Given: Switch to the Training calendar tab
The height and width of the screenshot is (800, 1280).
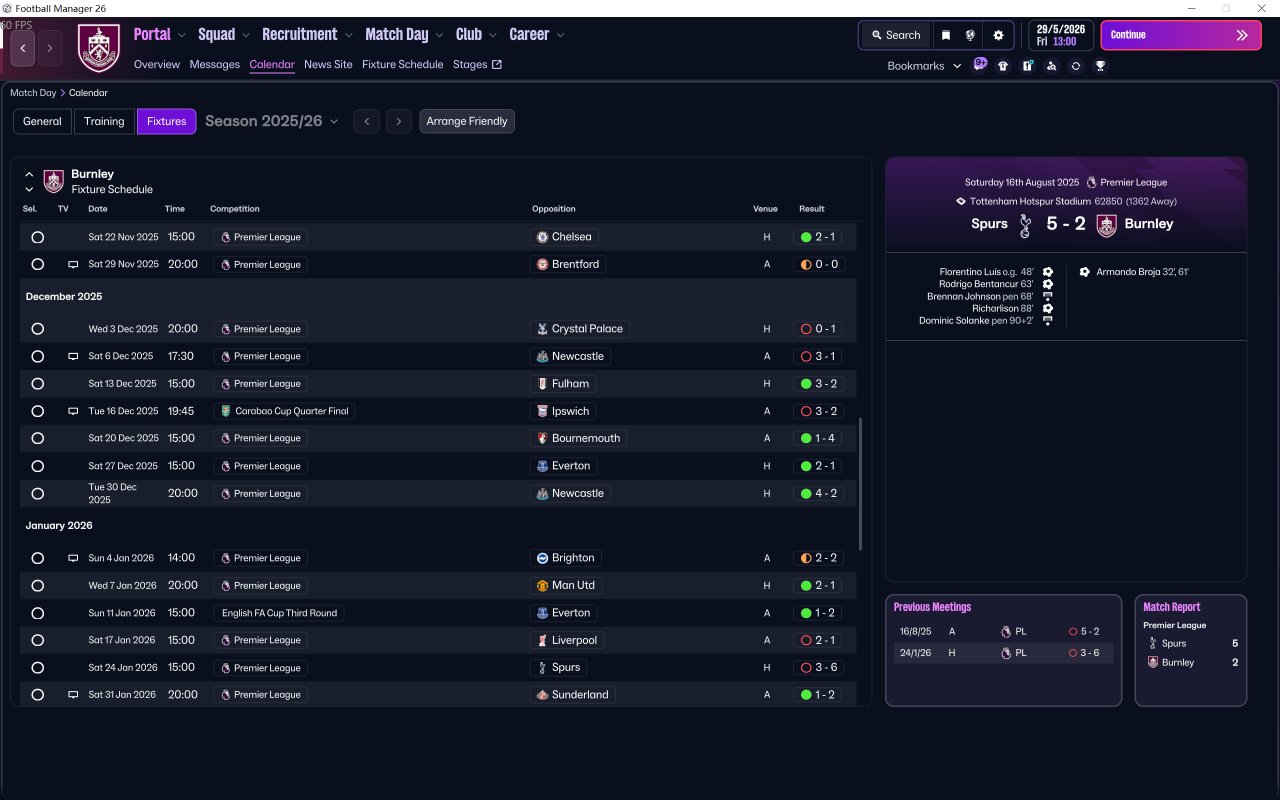Looking at the screenshot, I should [x=104, y=121].
